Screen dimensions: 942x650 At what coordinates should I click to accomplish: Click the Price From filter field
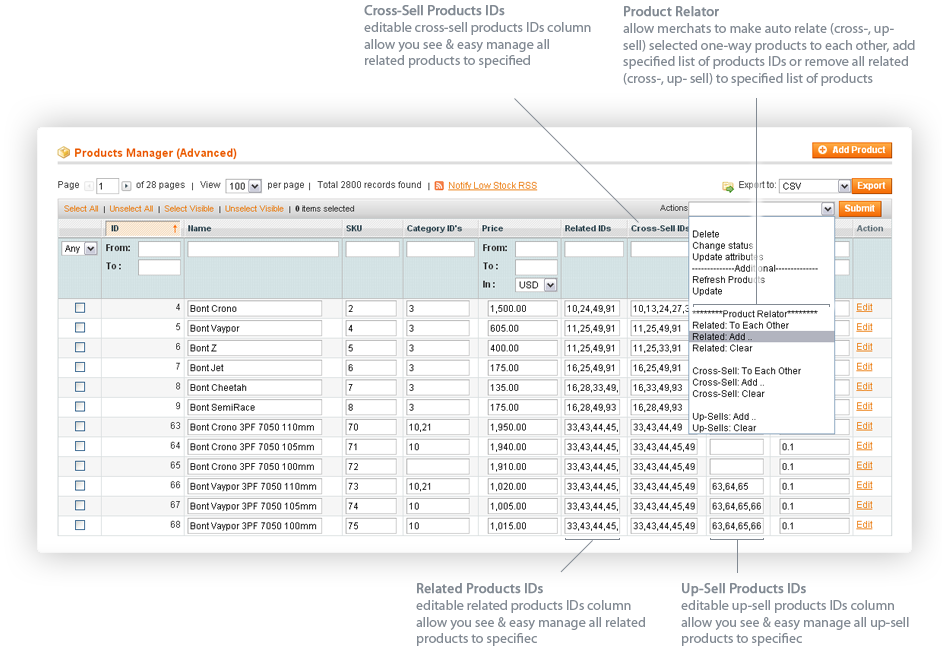[x=536, y=249]
